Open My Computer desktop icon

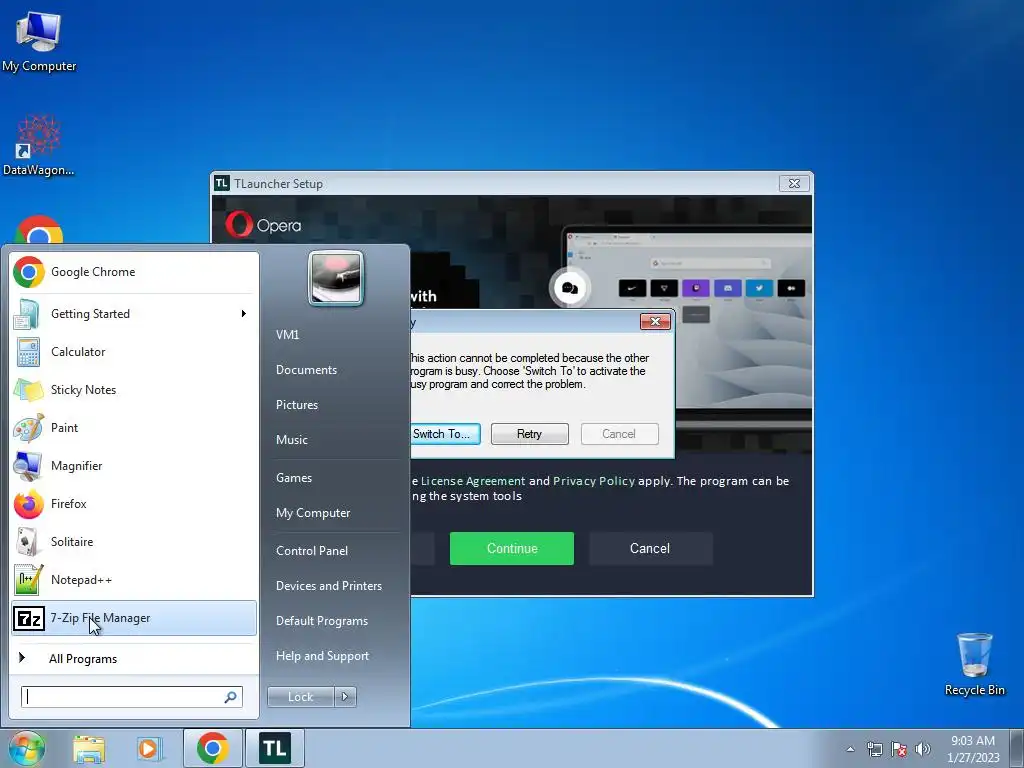point(39,41)
